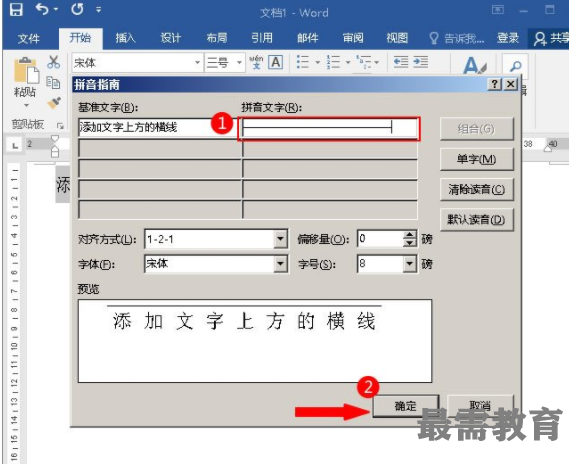Switch to the 布局 tab
The image size is (569, 464).
[x=217, y=38]
